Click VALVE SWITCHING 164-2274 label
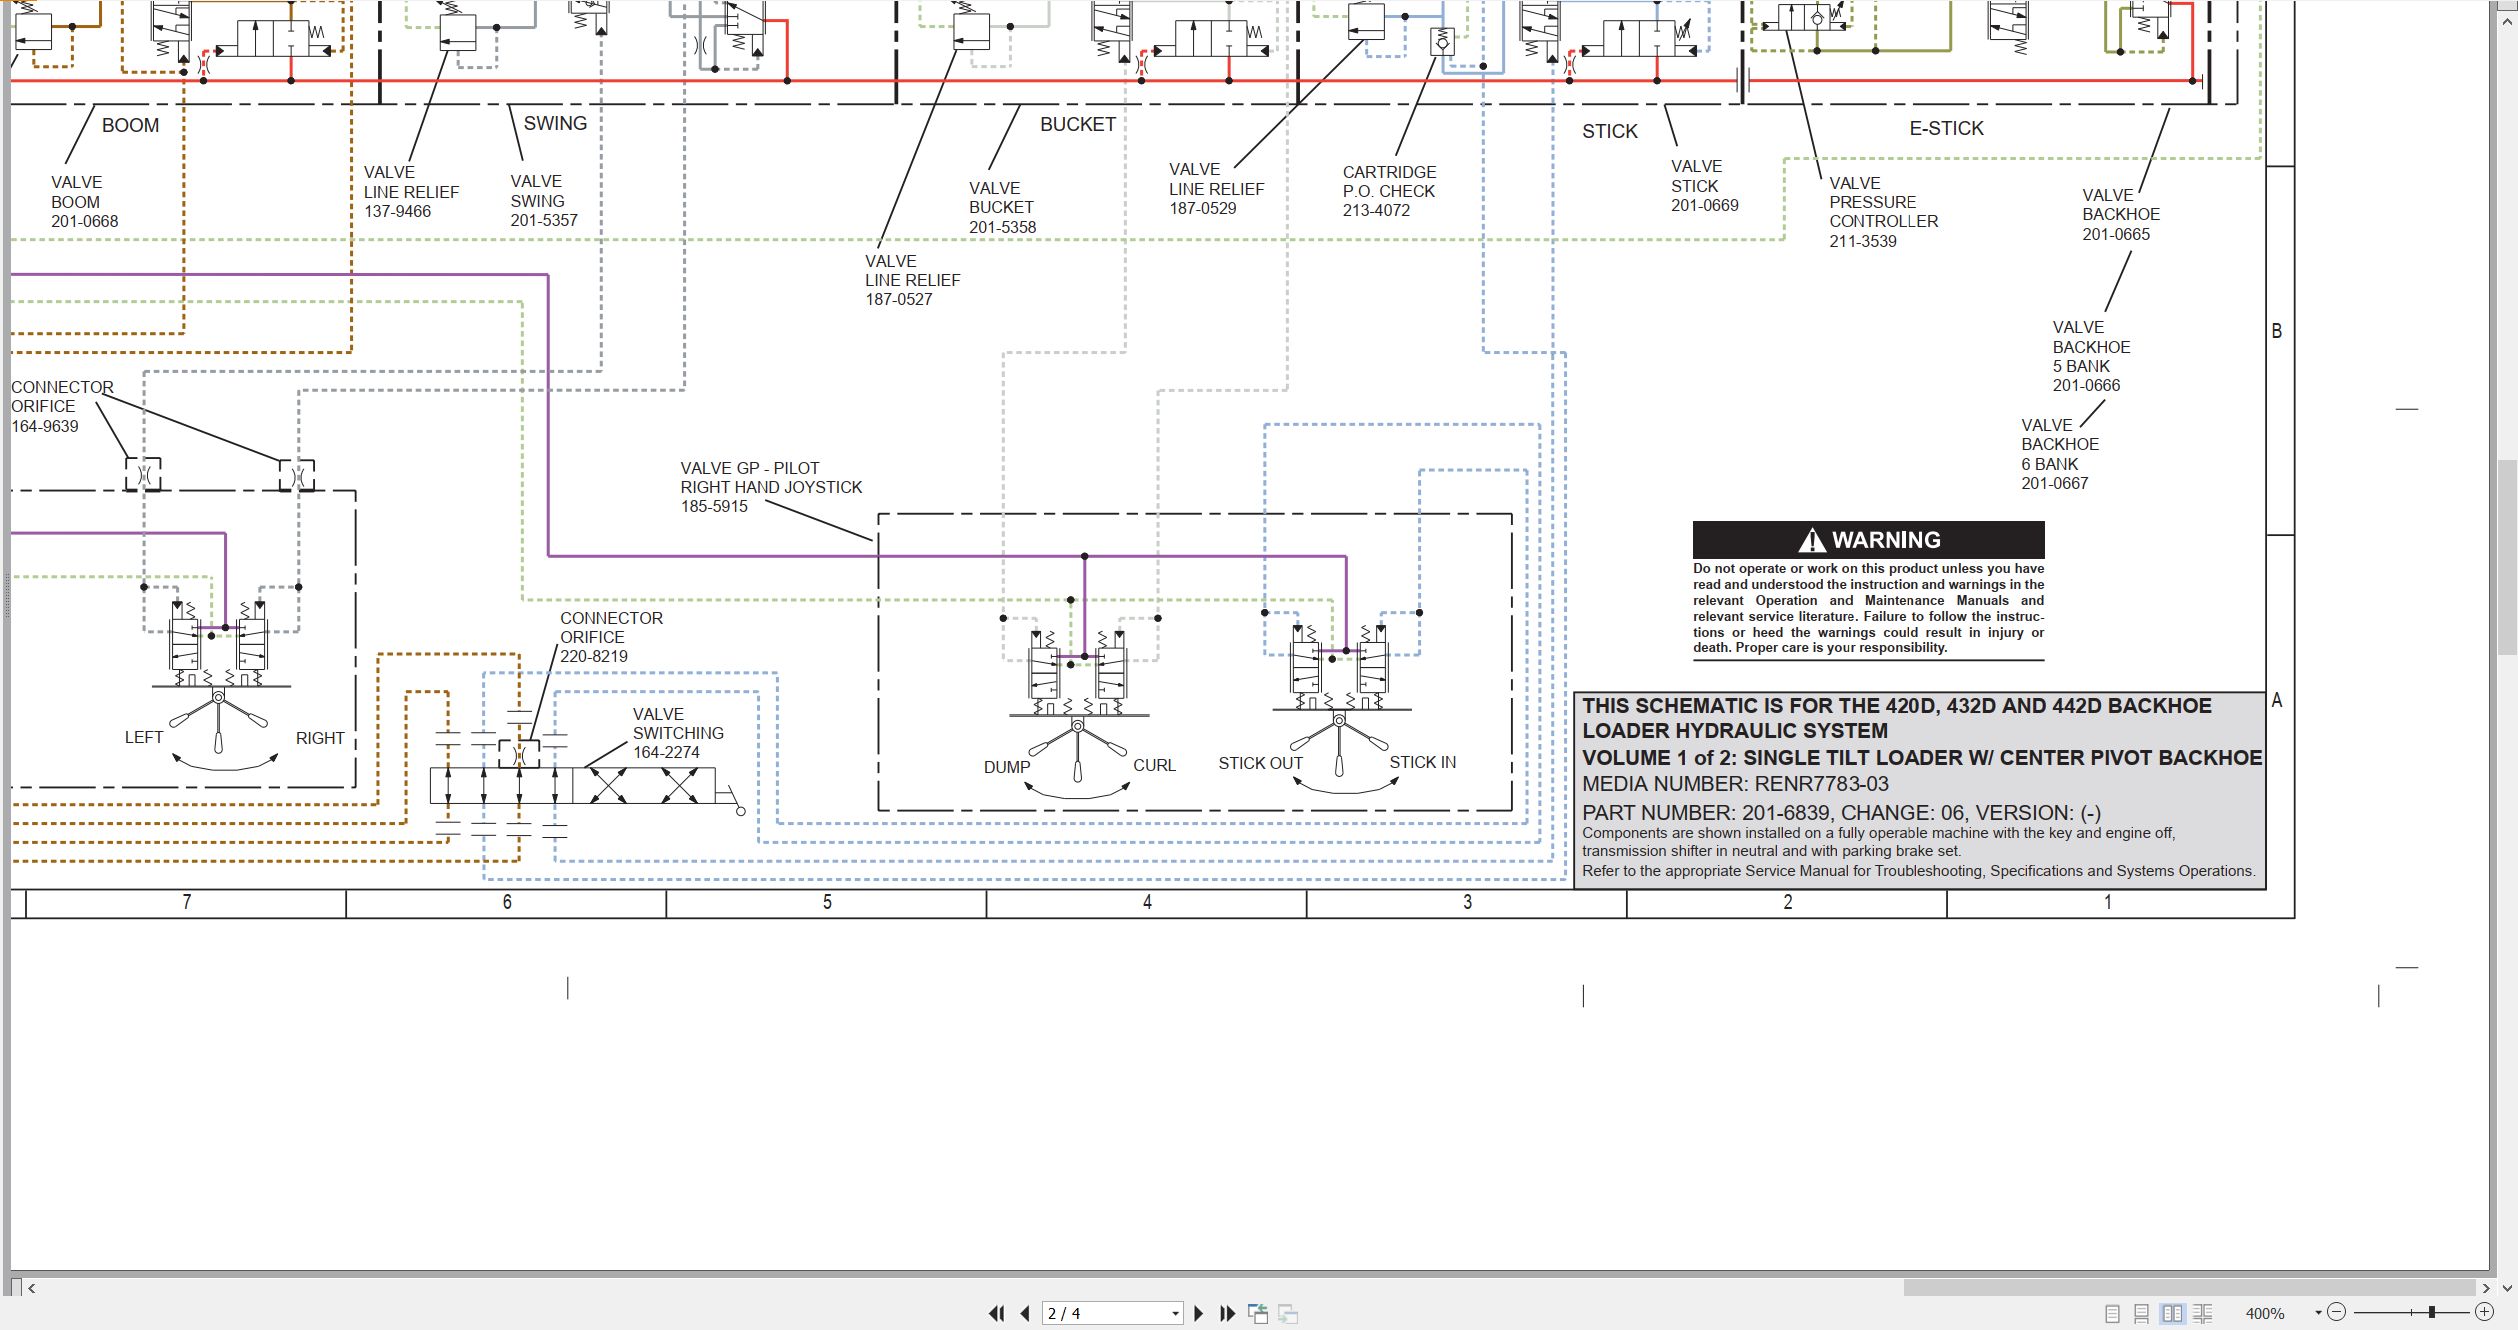This screenshot has height=1330, width=2518. [x=677, y=733]
